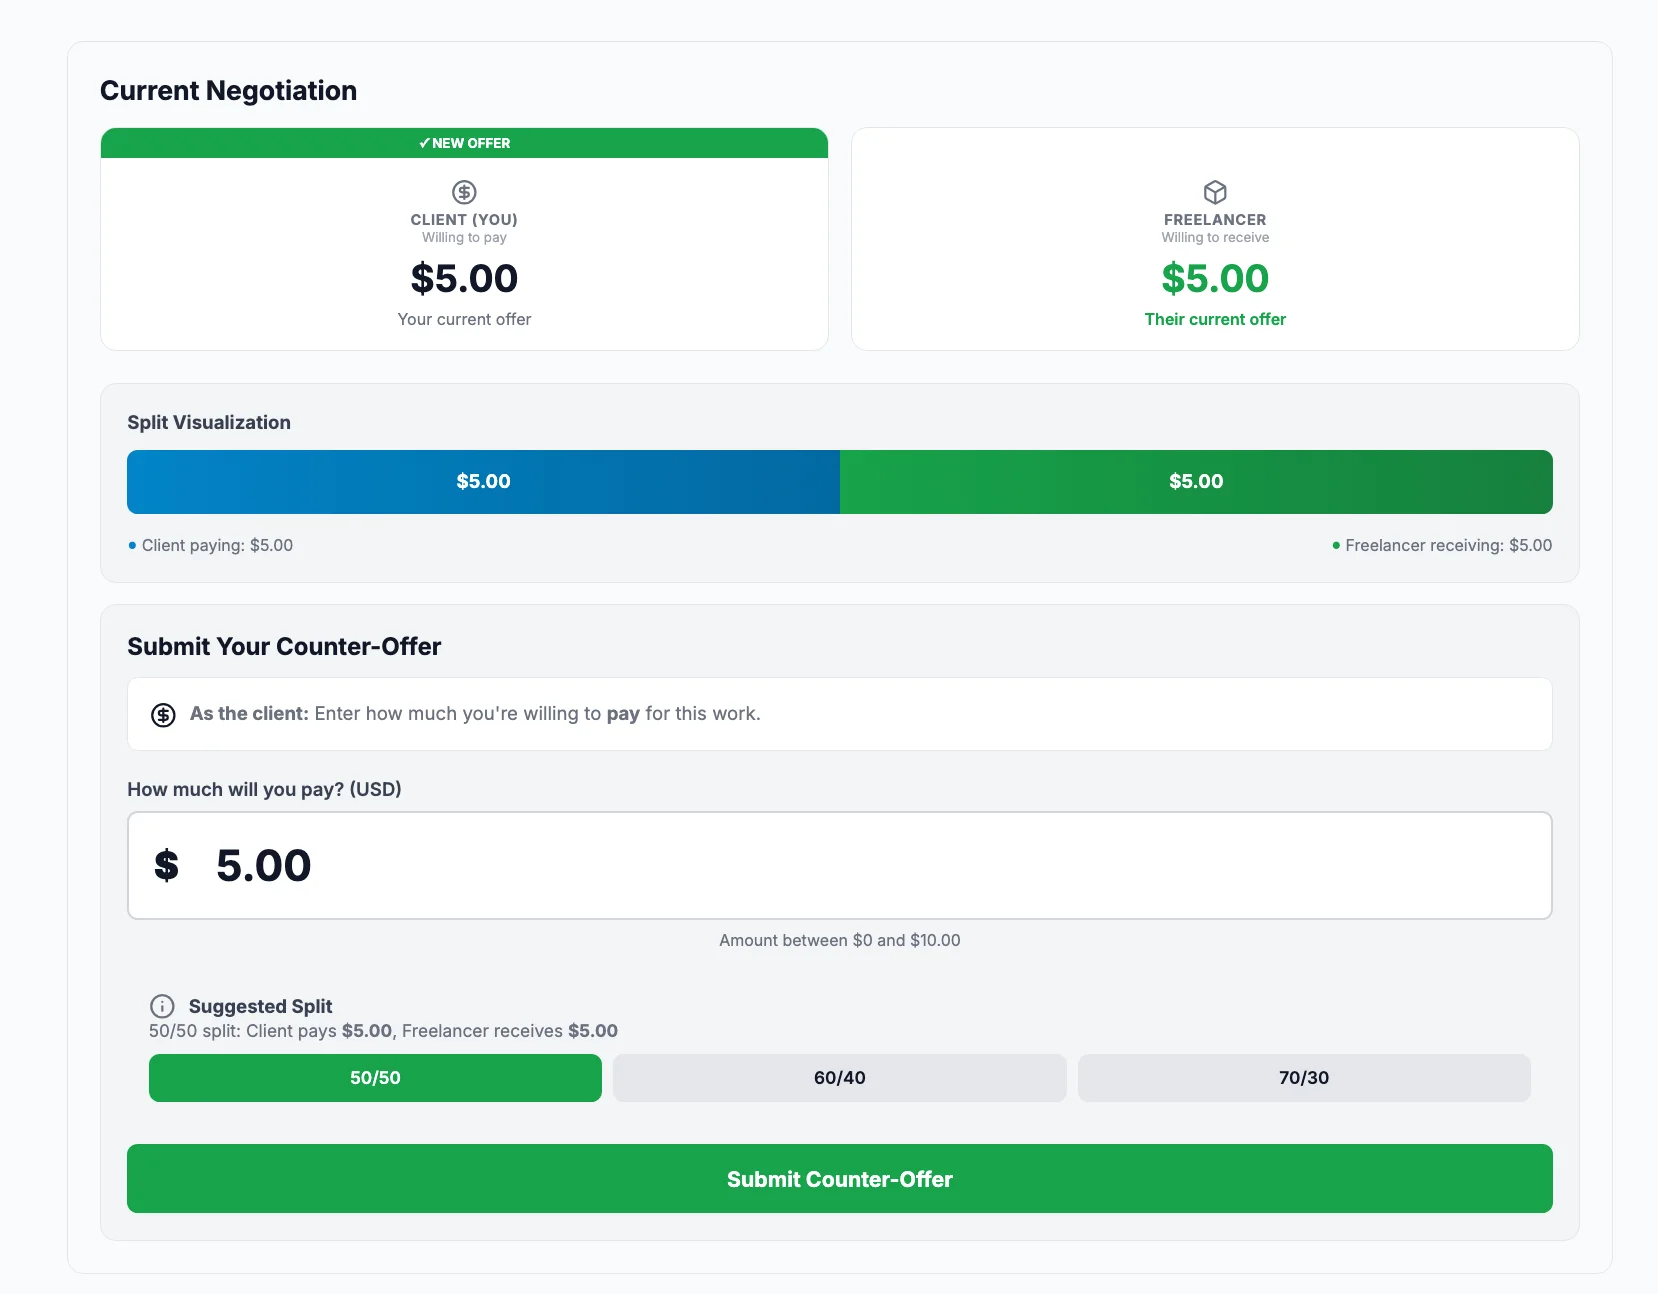Click the checkmark in the New Offer banner

pos(424,143)
